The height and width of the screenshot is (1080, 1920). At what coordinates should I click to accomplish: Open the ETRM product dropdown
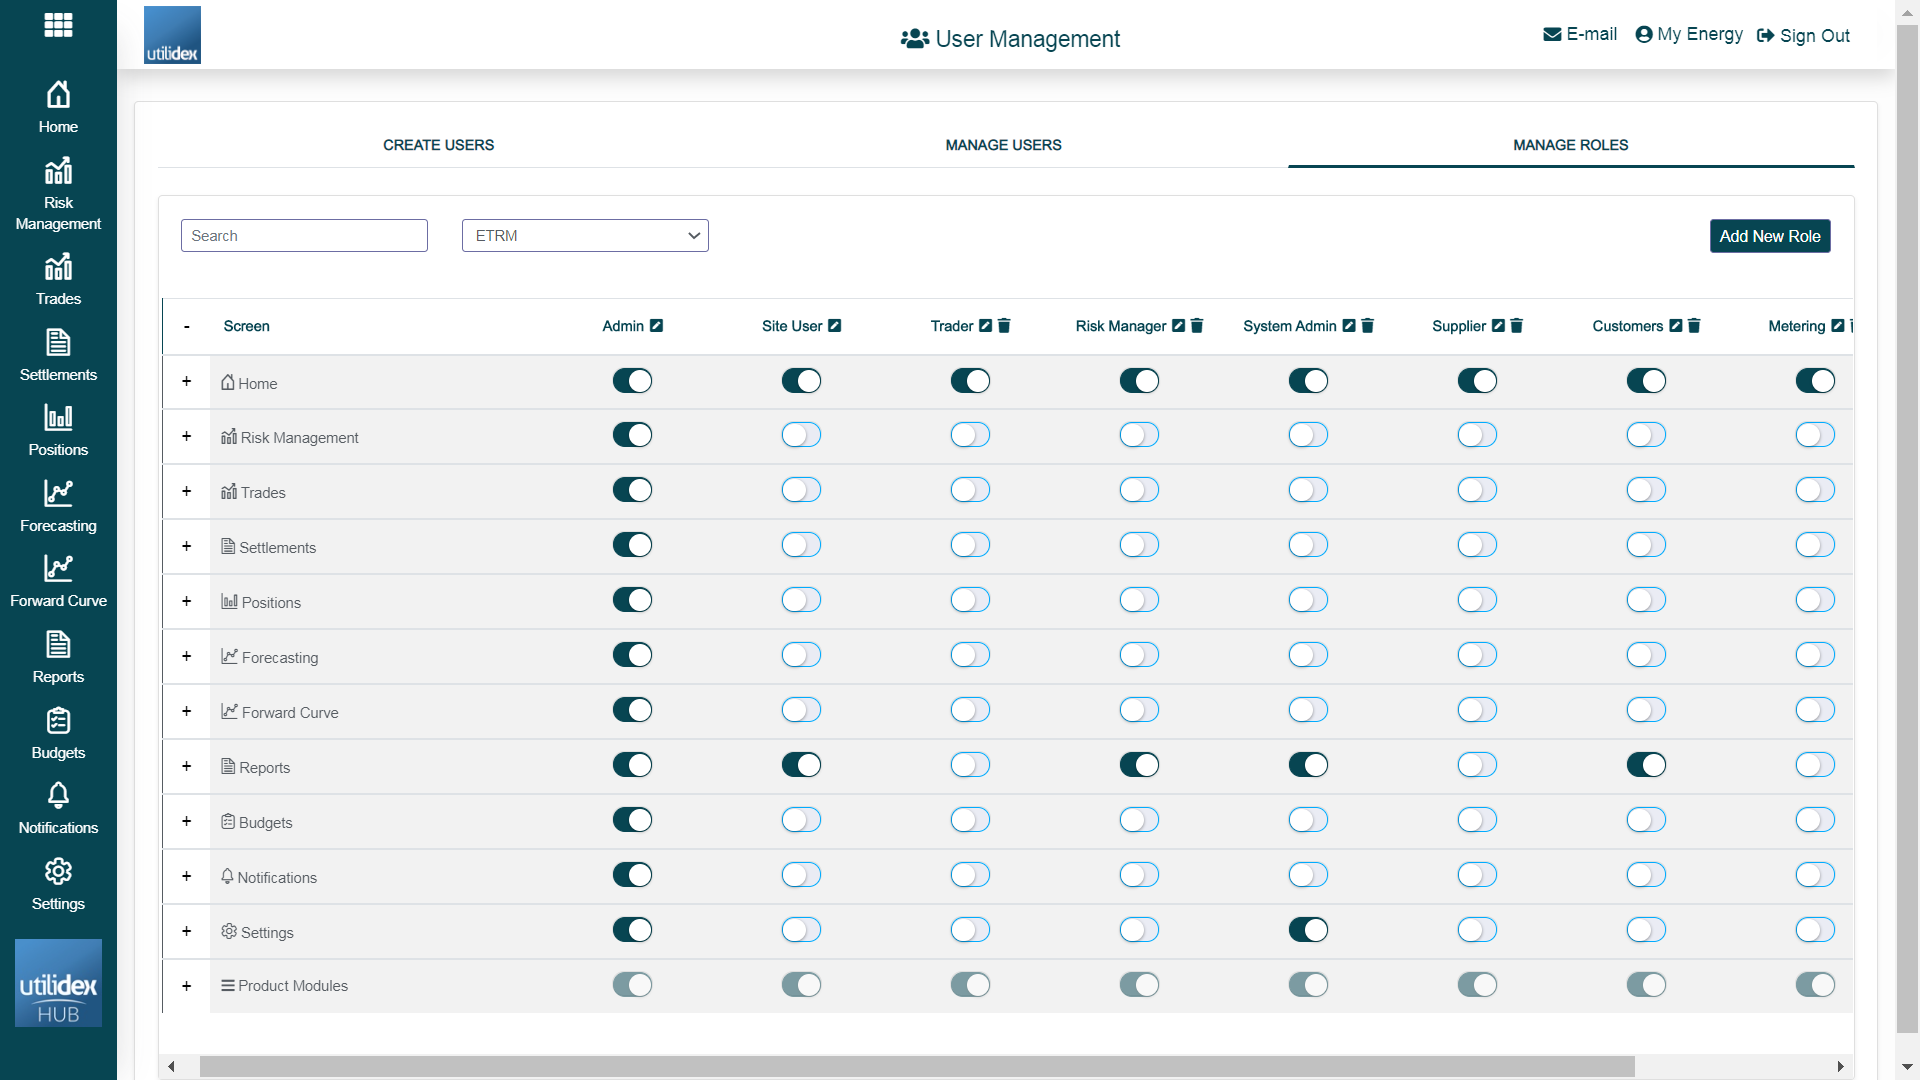tap(585, 236)
